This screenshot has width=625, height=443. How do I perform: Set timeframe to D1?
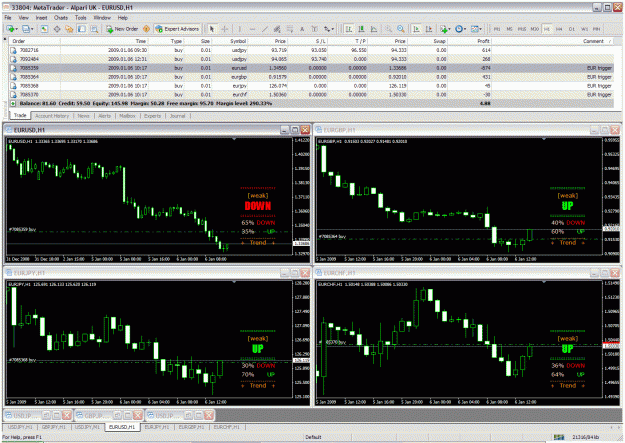point(572,29)
